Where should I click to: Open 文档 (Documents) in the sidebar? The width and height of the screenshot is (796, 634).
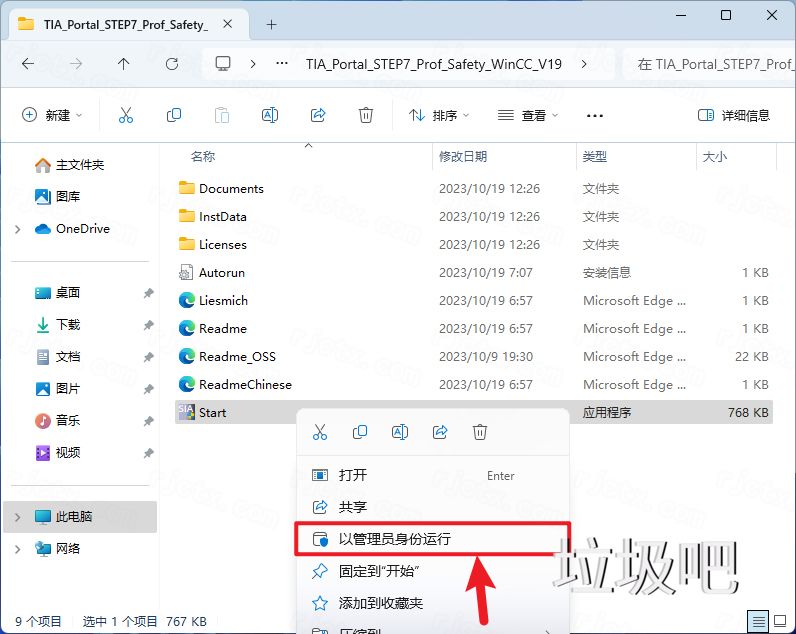coord(57,357)
